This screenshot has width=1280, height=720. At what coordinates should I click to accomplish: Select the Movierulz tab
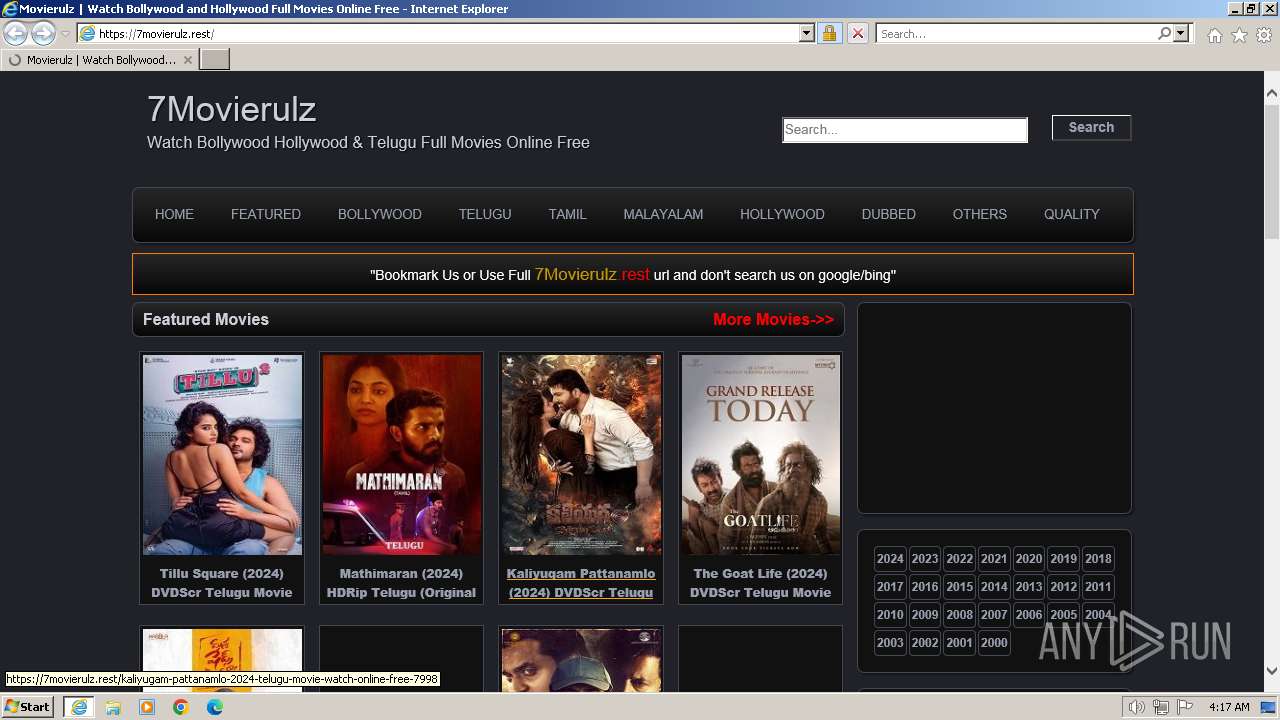tap(100, 60)
